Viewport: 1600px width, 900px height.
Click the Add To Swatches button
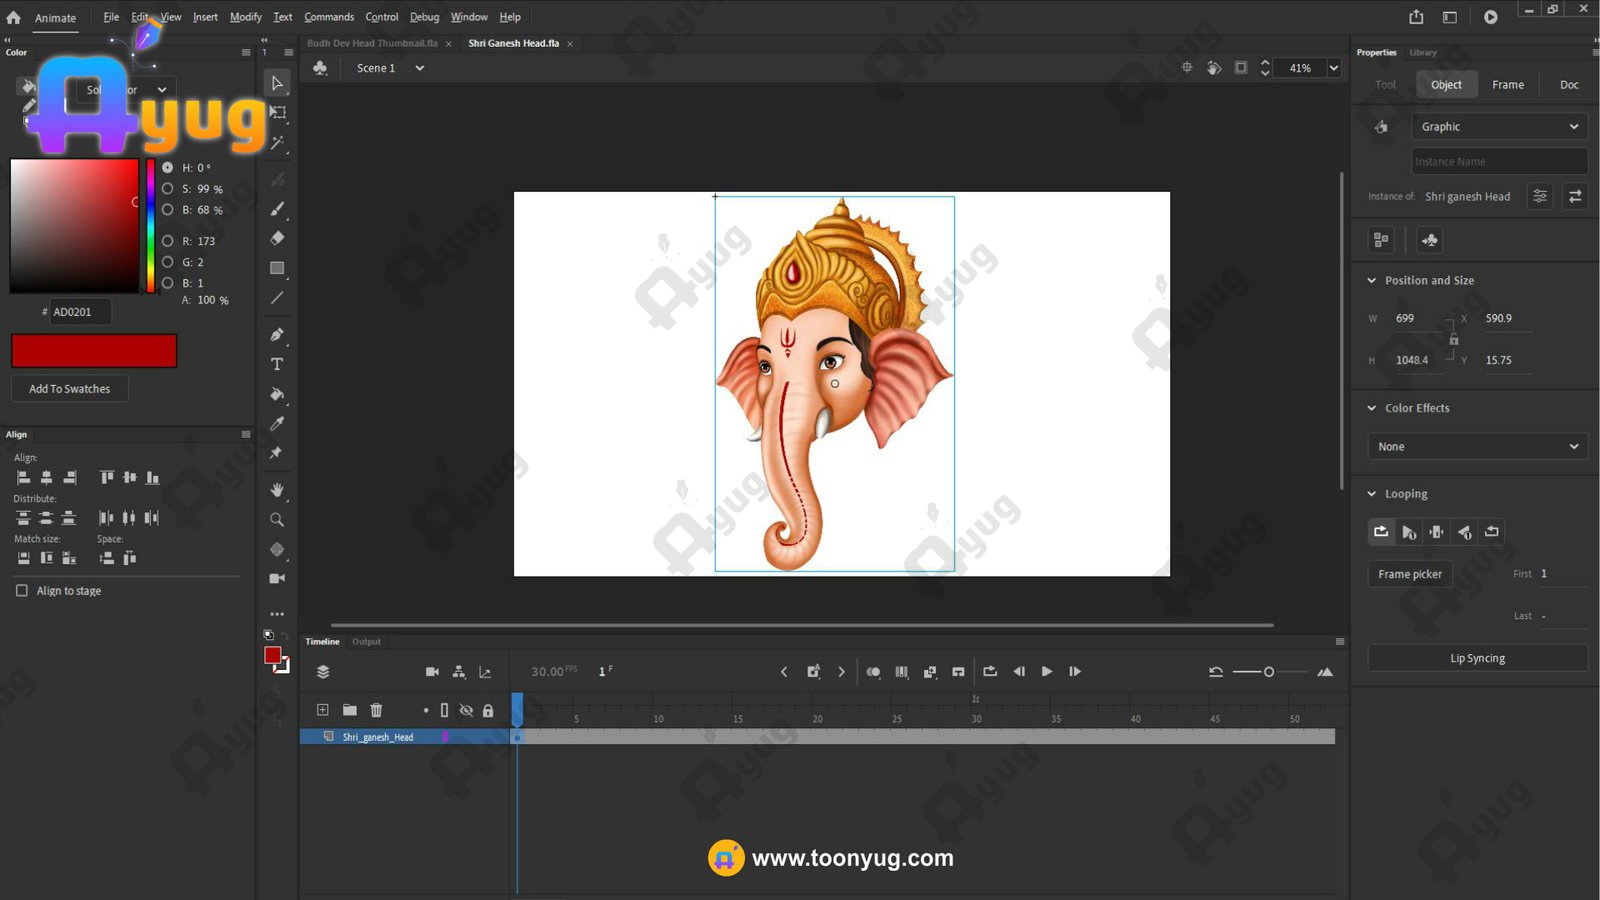click(x=70, y=389)
